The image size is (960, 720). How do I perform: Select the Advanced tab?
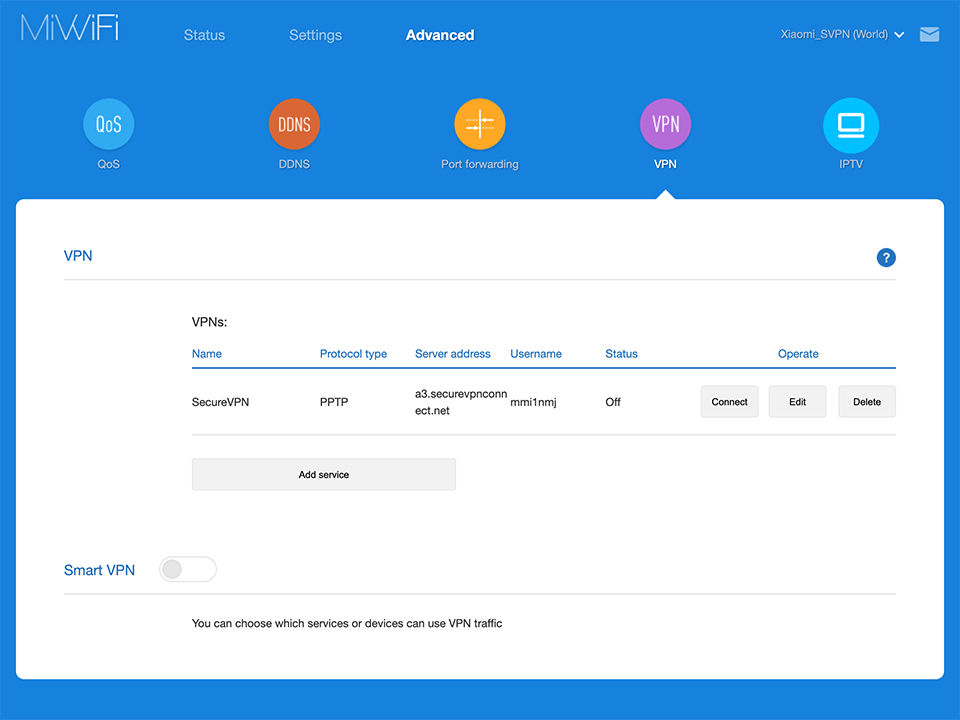(440, 35)
